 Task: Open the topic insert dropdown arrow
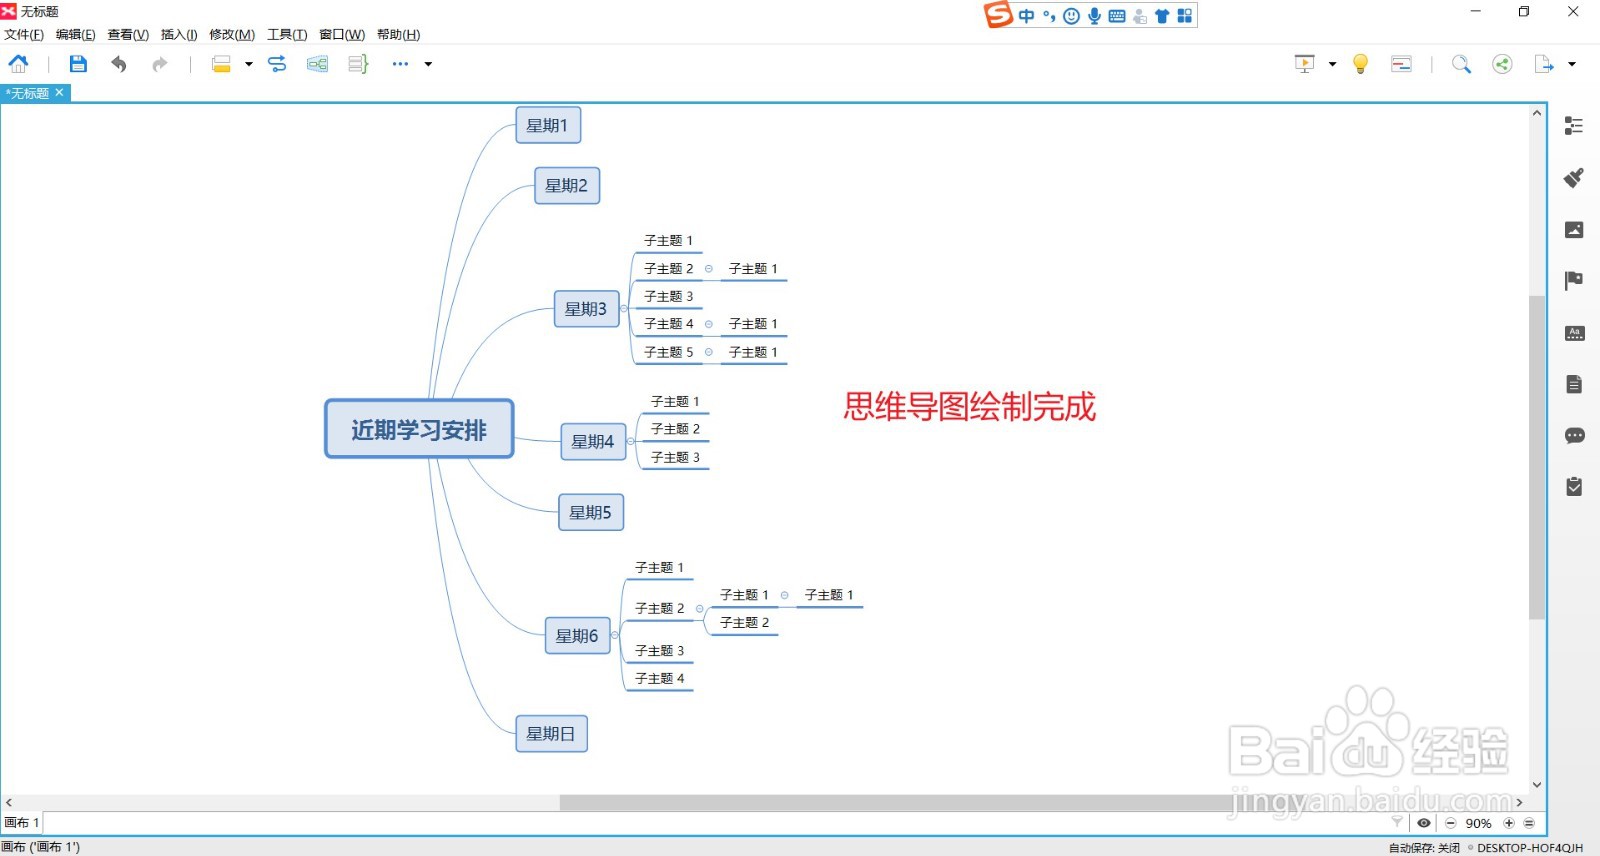pyautogui.click(x=248, y=64)
